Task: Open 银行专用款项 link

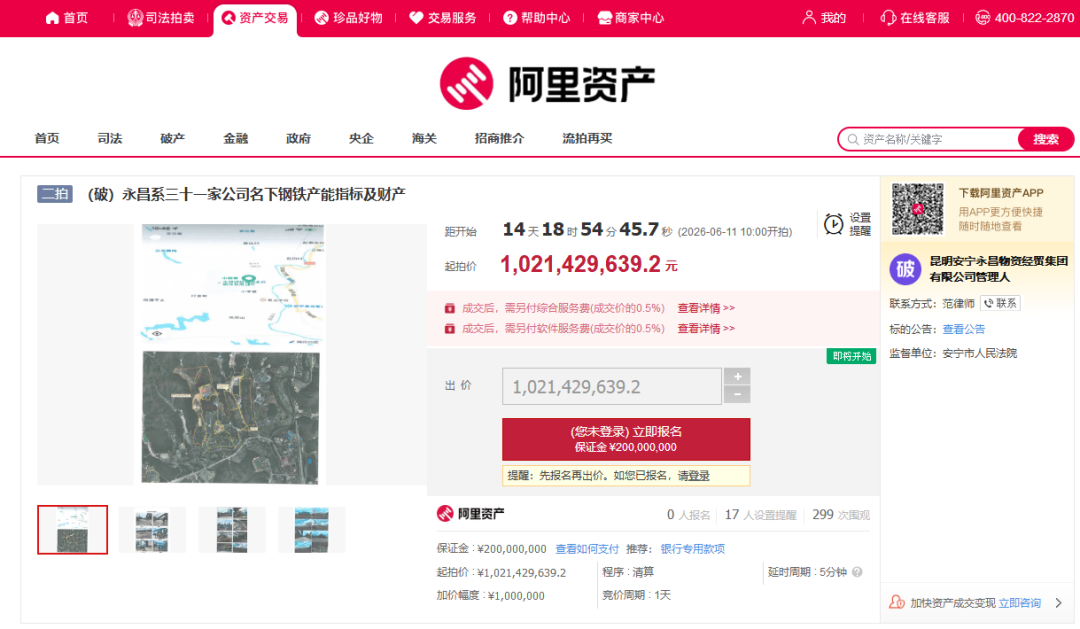Action: (693, 549)
